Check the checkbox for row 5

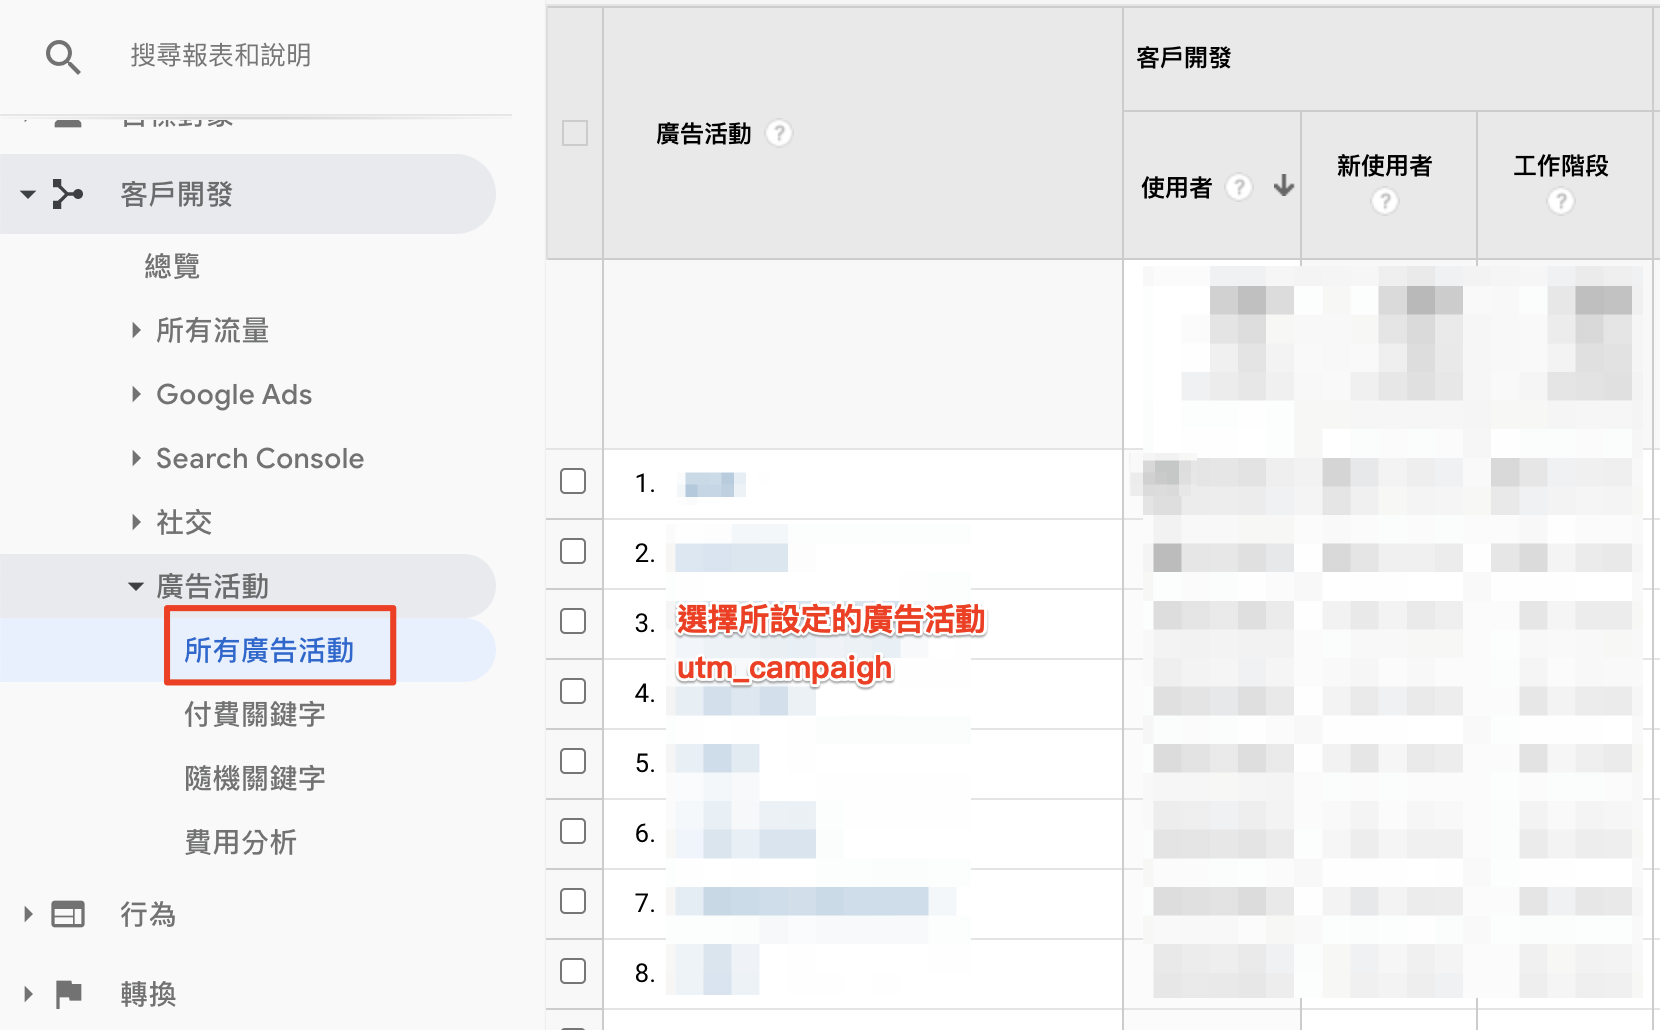click(573, 761)
